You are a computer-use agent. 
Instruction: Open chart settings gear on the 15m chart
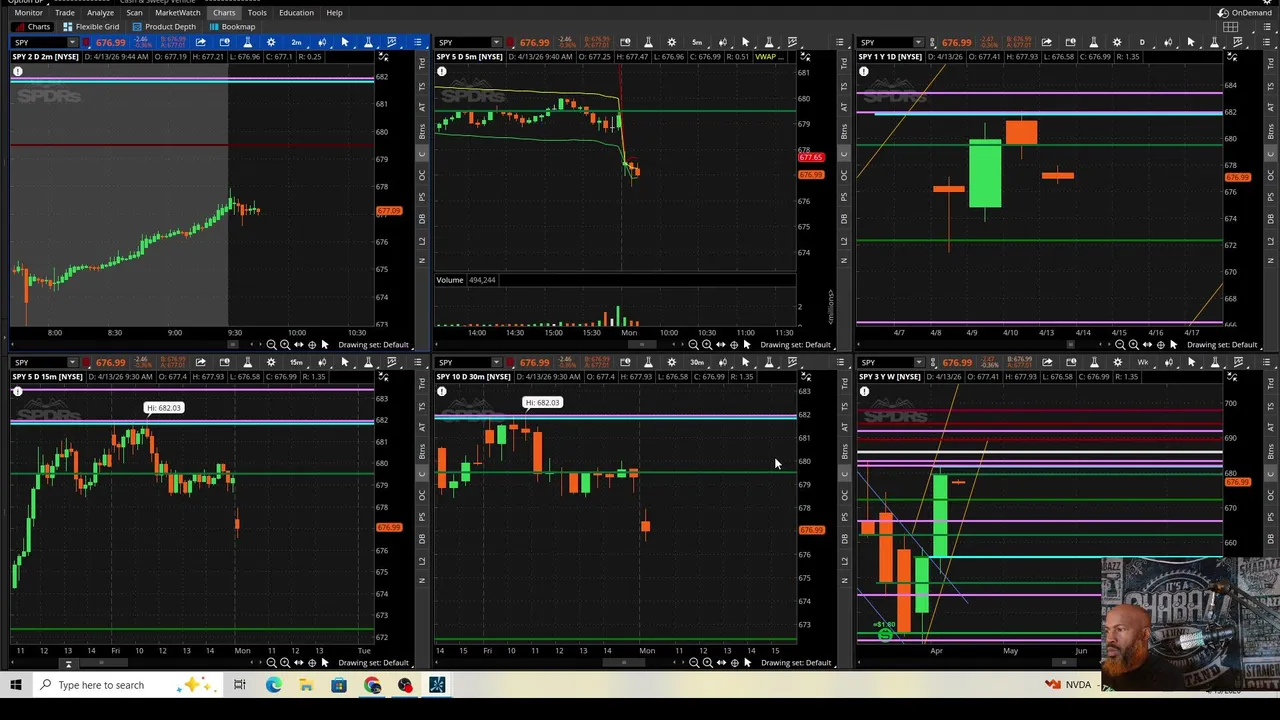271,361
